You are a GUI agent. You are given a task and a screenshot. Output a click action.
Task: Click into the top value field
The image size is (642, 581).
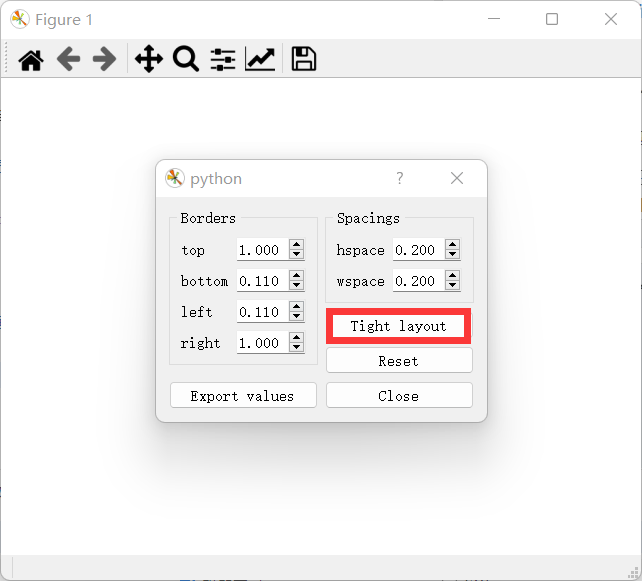[x=263, y=249]
